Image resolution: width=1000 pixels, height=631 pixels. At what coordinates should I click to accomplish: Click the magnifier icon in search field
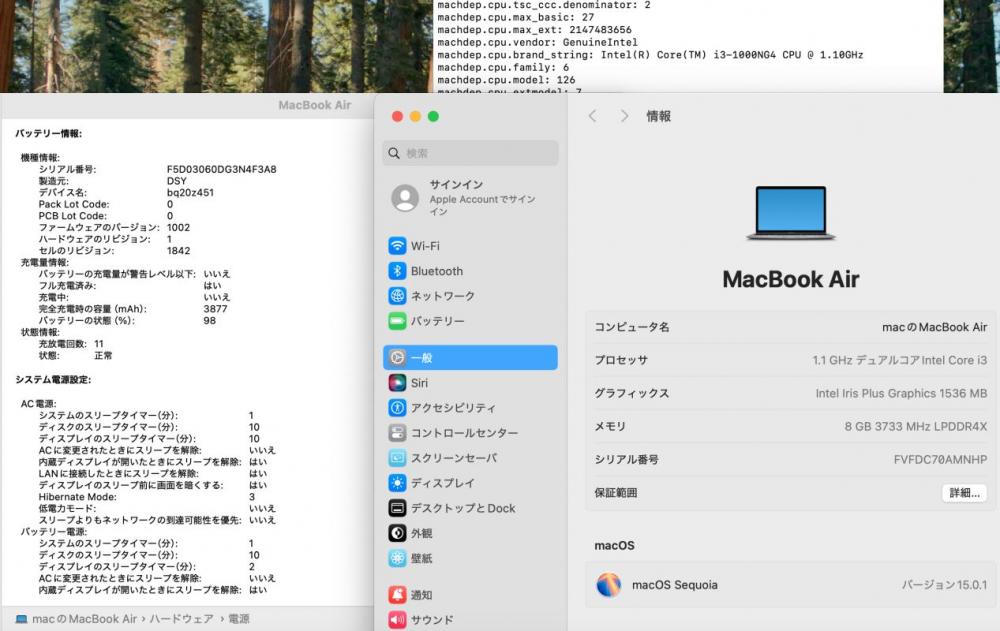(394, 153)
